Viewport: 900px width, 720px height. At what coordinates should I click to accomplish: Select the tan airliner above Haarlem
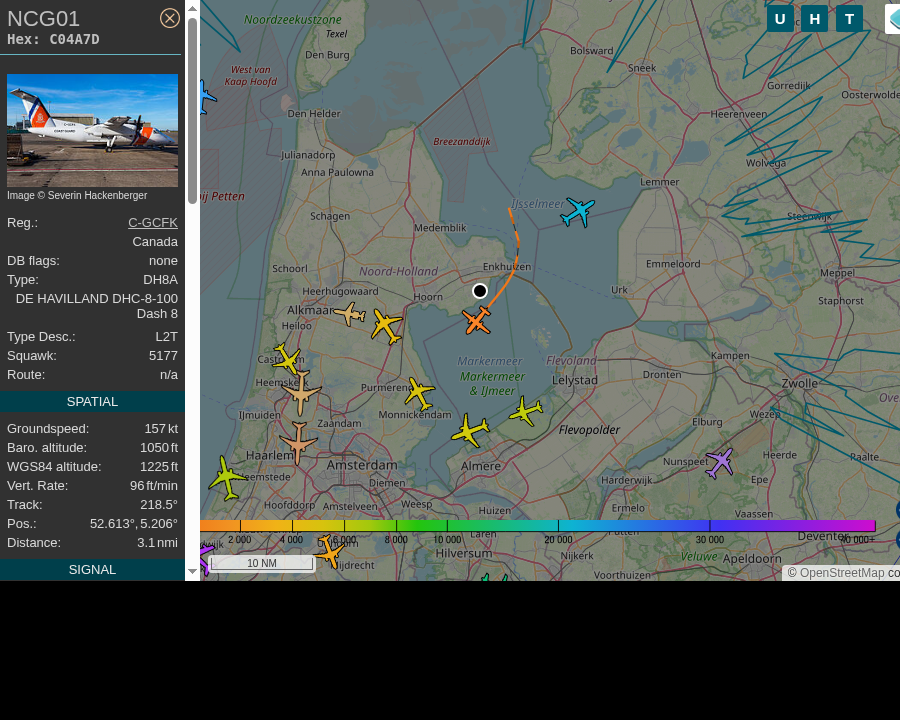tap(298, 442)
